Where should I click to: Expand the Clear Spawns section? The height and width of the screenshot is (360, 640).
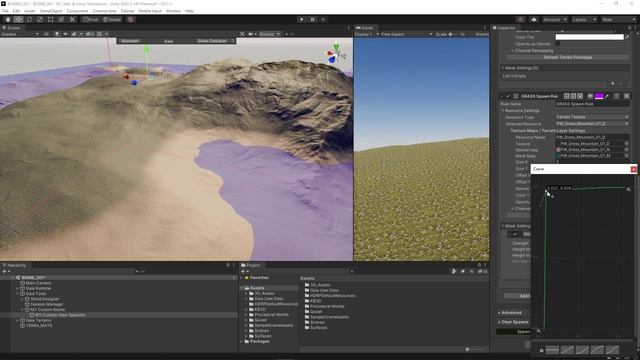[x=513, y=322]
